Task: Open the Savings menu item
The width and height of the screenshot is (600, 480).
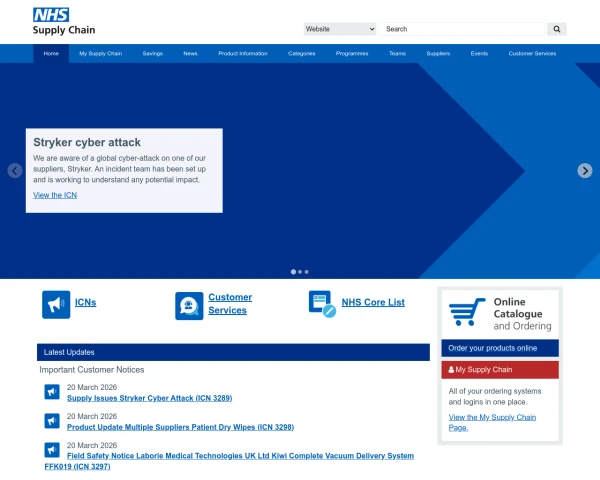Action: (153, 54)
